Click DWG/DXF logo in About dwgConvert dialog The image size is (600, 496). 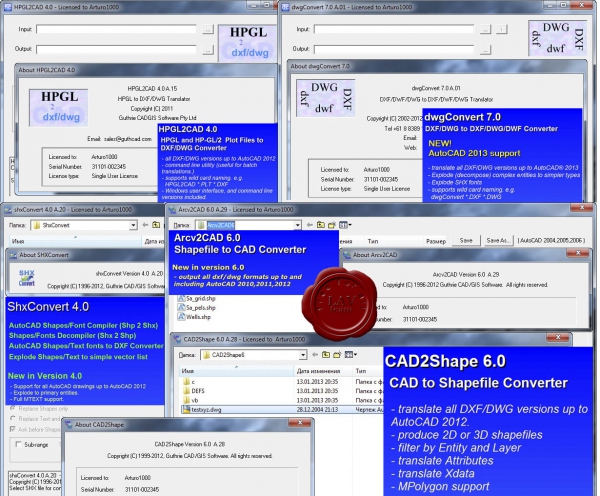(326, 98)
